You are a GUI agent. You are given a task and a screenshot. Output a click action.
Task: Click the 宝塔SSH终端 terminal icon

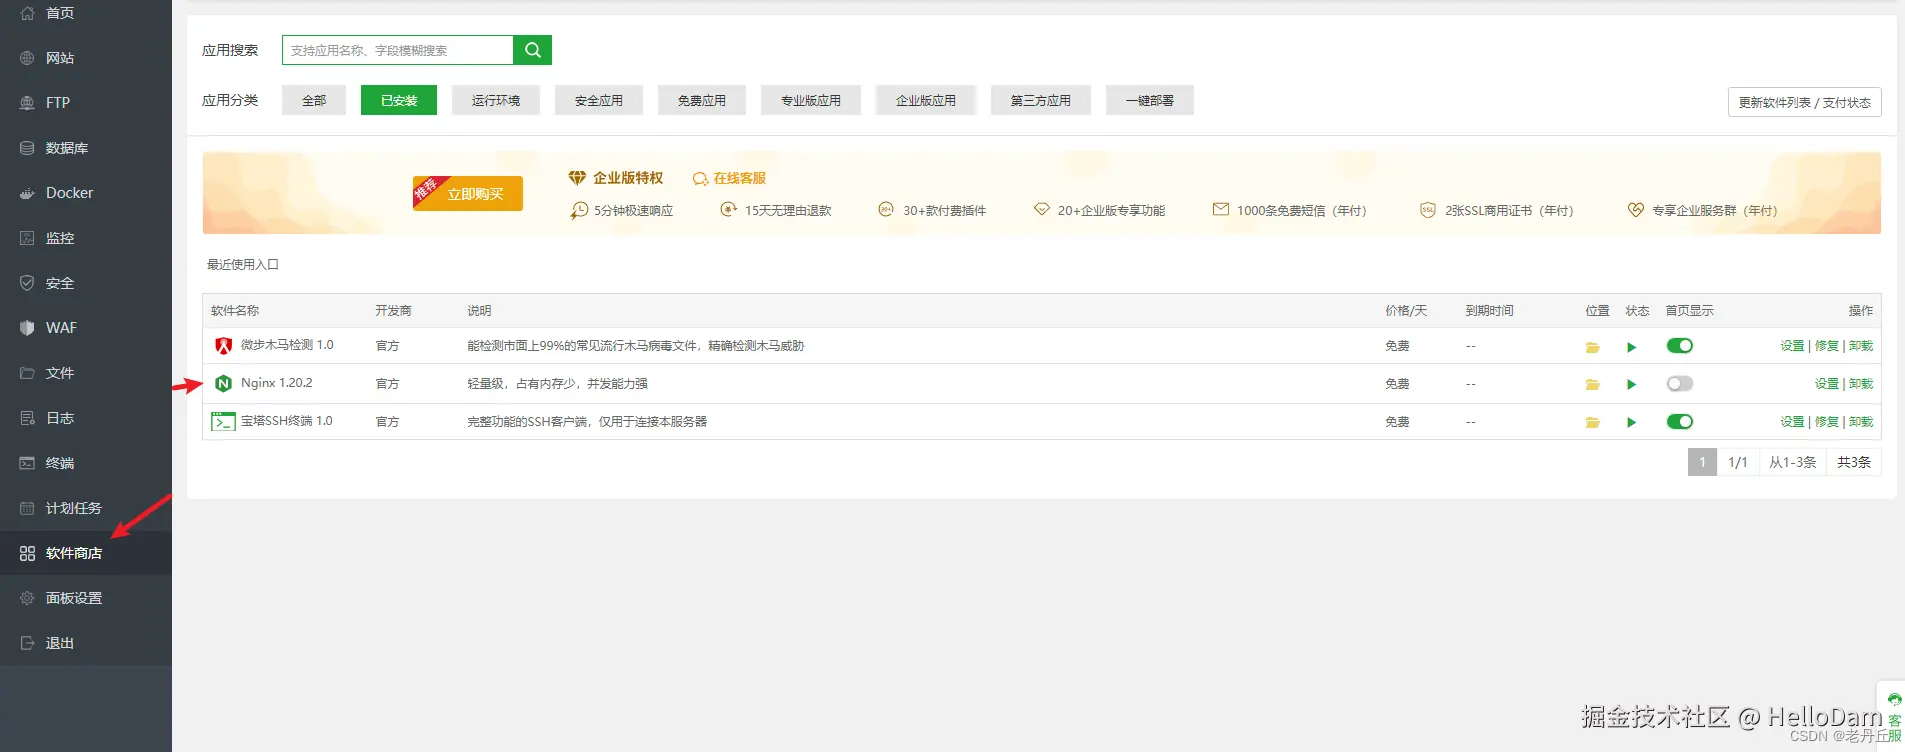pos(223,422)
